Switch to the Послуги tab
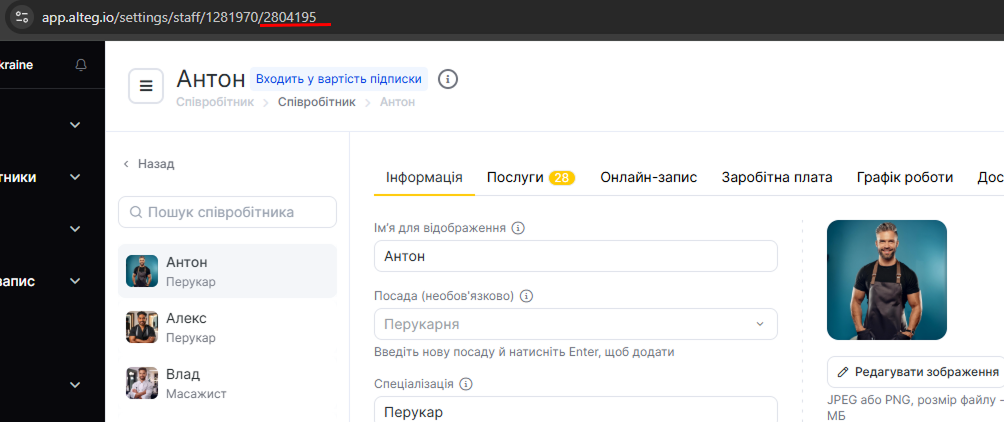Viewport: 1004px width, 422px height. 530,177
